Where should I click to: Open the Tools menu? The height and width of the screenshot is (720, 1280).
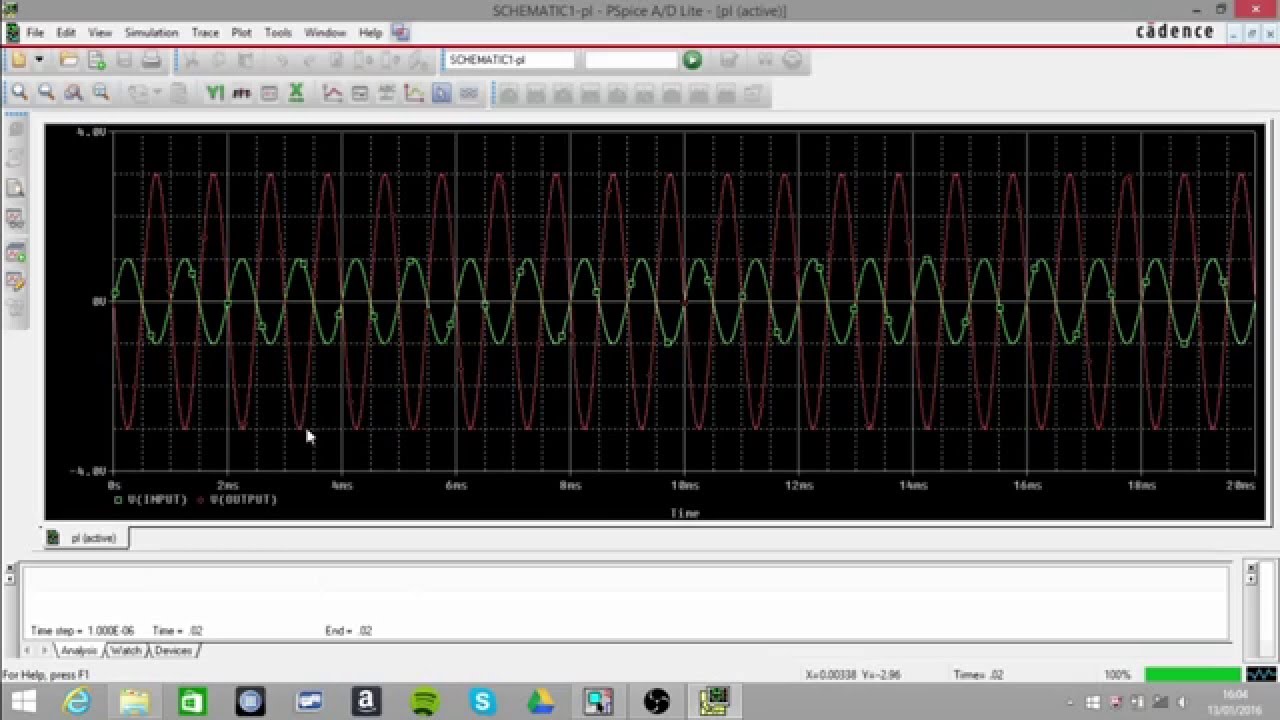point(278,32)
